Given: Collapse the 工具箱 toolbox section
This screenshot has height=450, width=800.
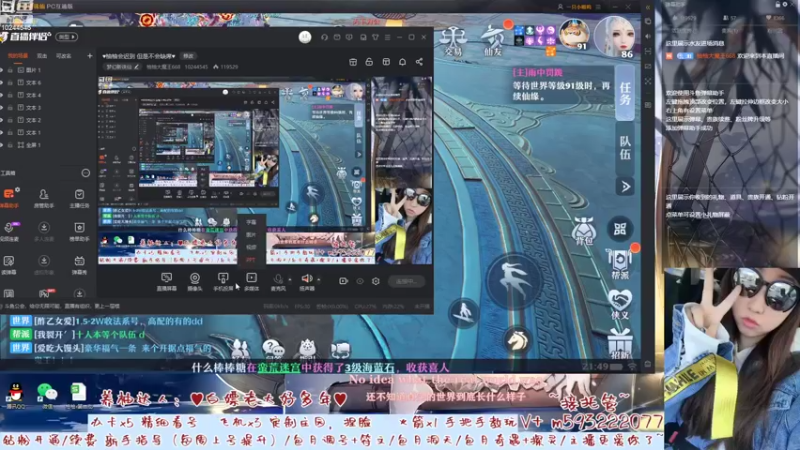Looking at the screenshot, I should pos(86,173).
